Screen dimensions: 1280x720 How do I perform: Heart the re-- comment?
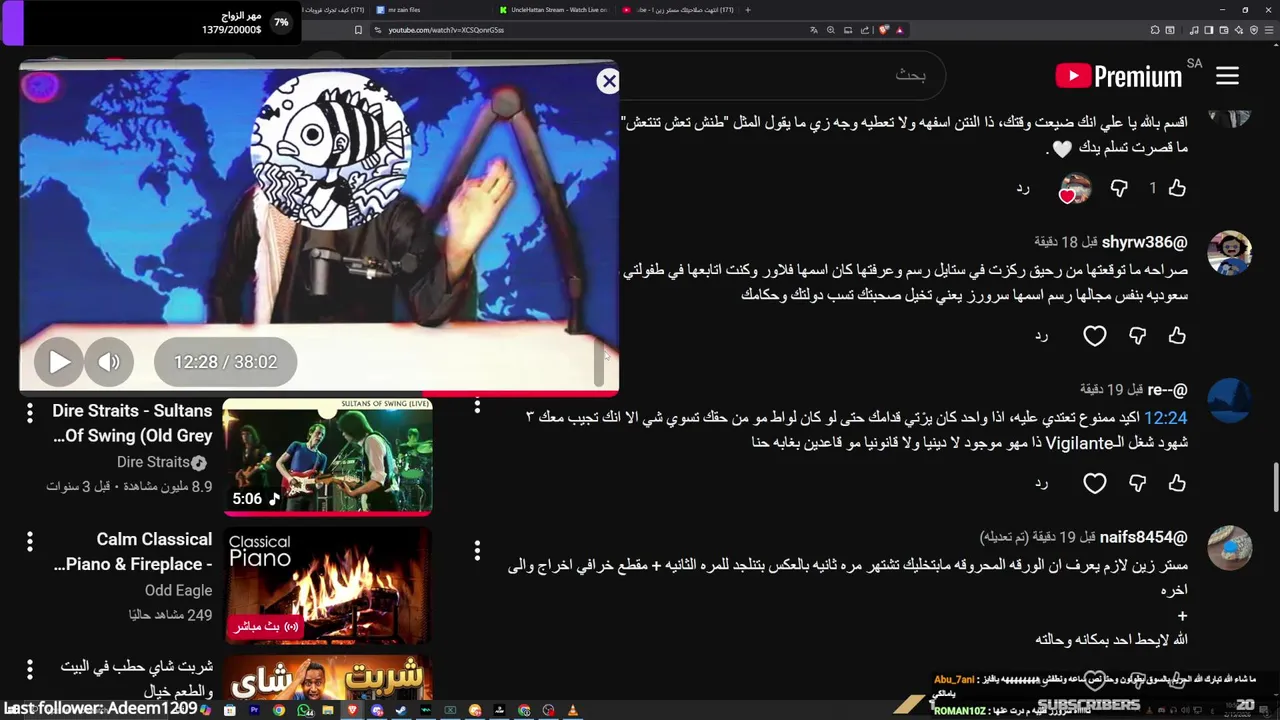[1095, 483]
